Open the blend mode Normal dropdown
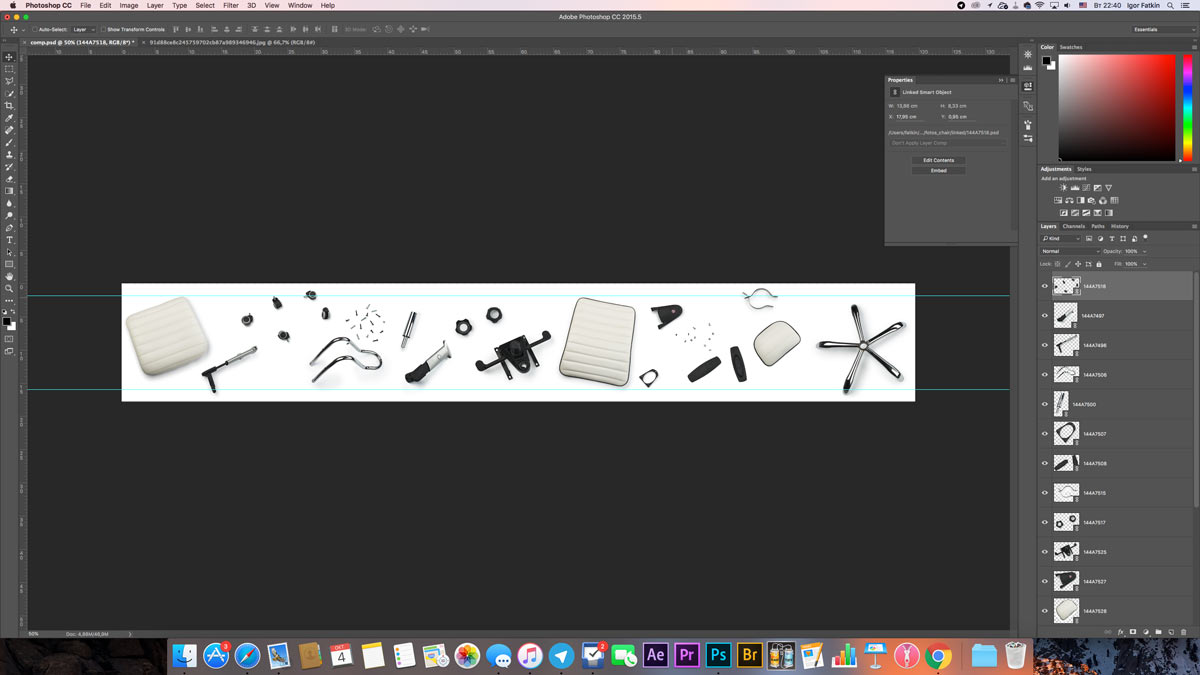Image resolution: width=1200 pixels, height=675 pixels. tap(1067, 251)
